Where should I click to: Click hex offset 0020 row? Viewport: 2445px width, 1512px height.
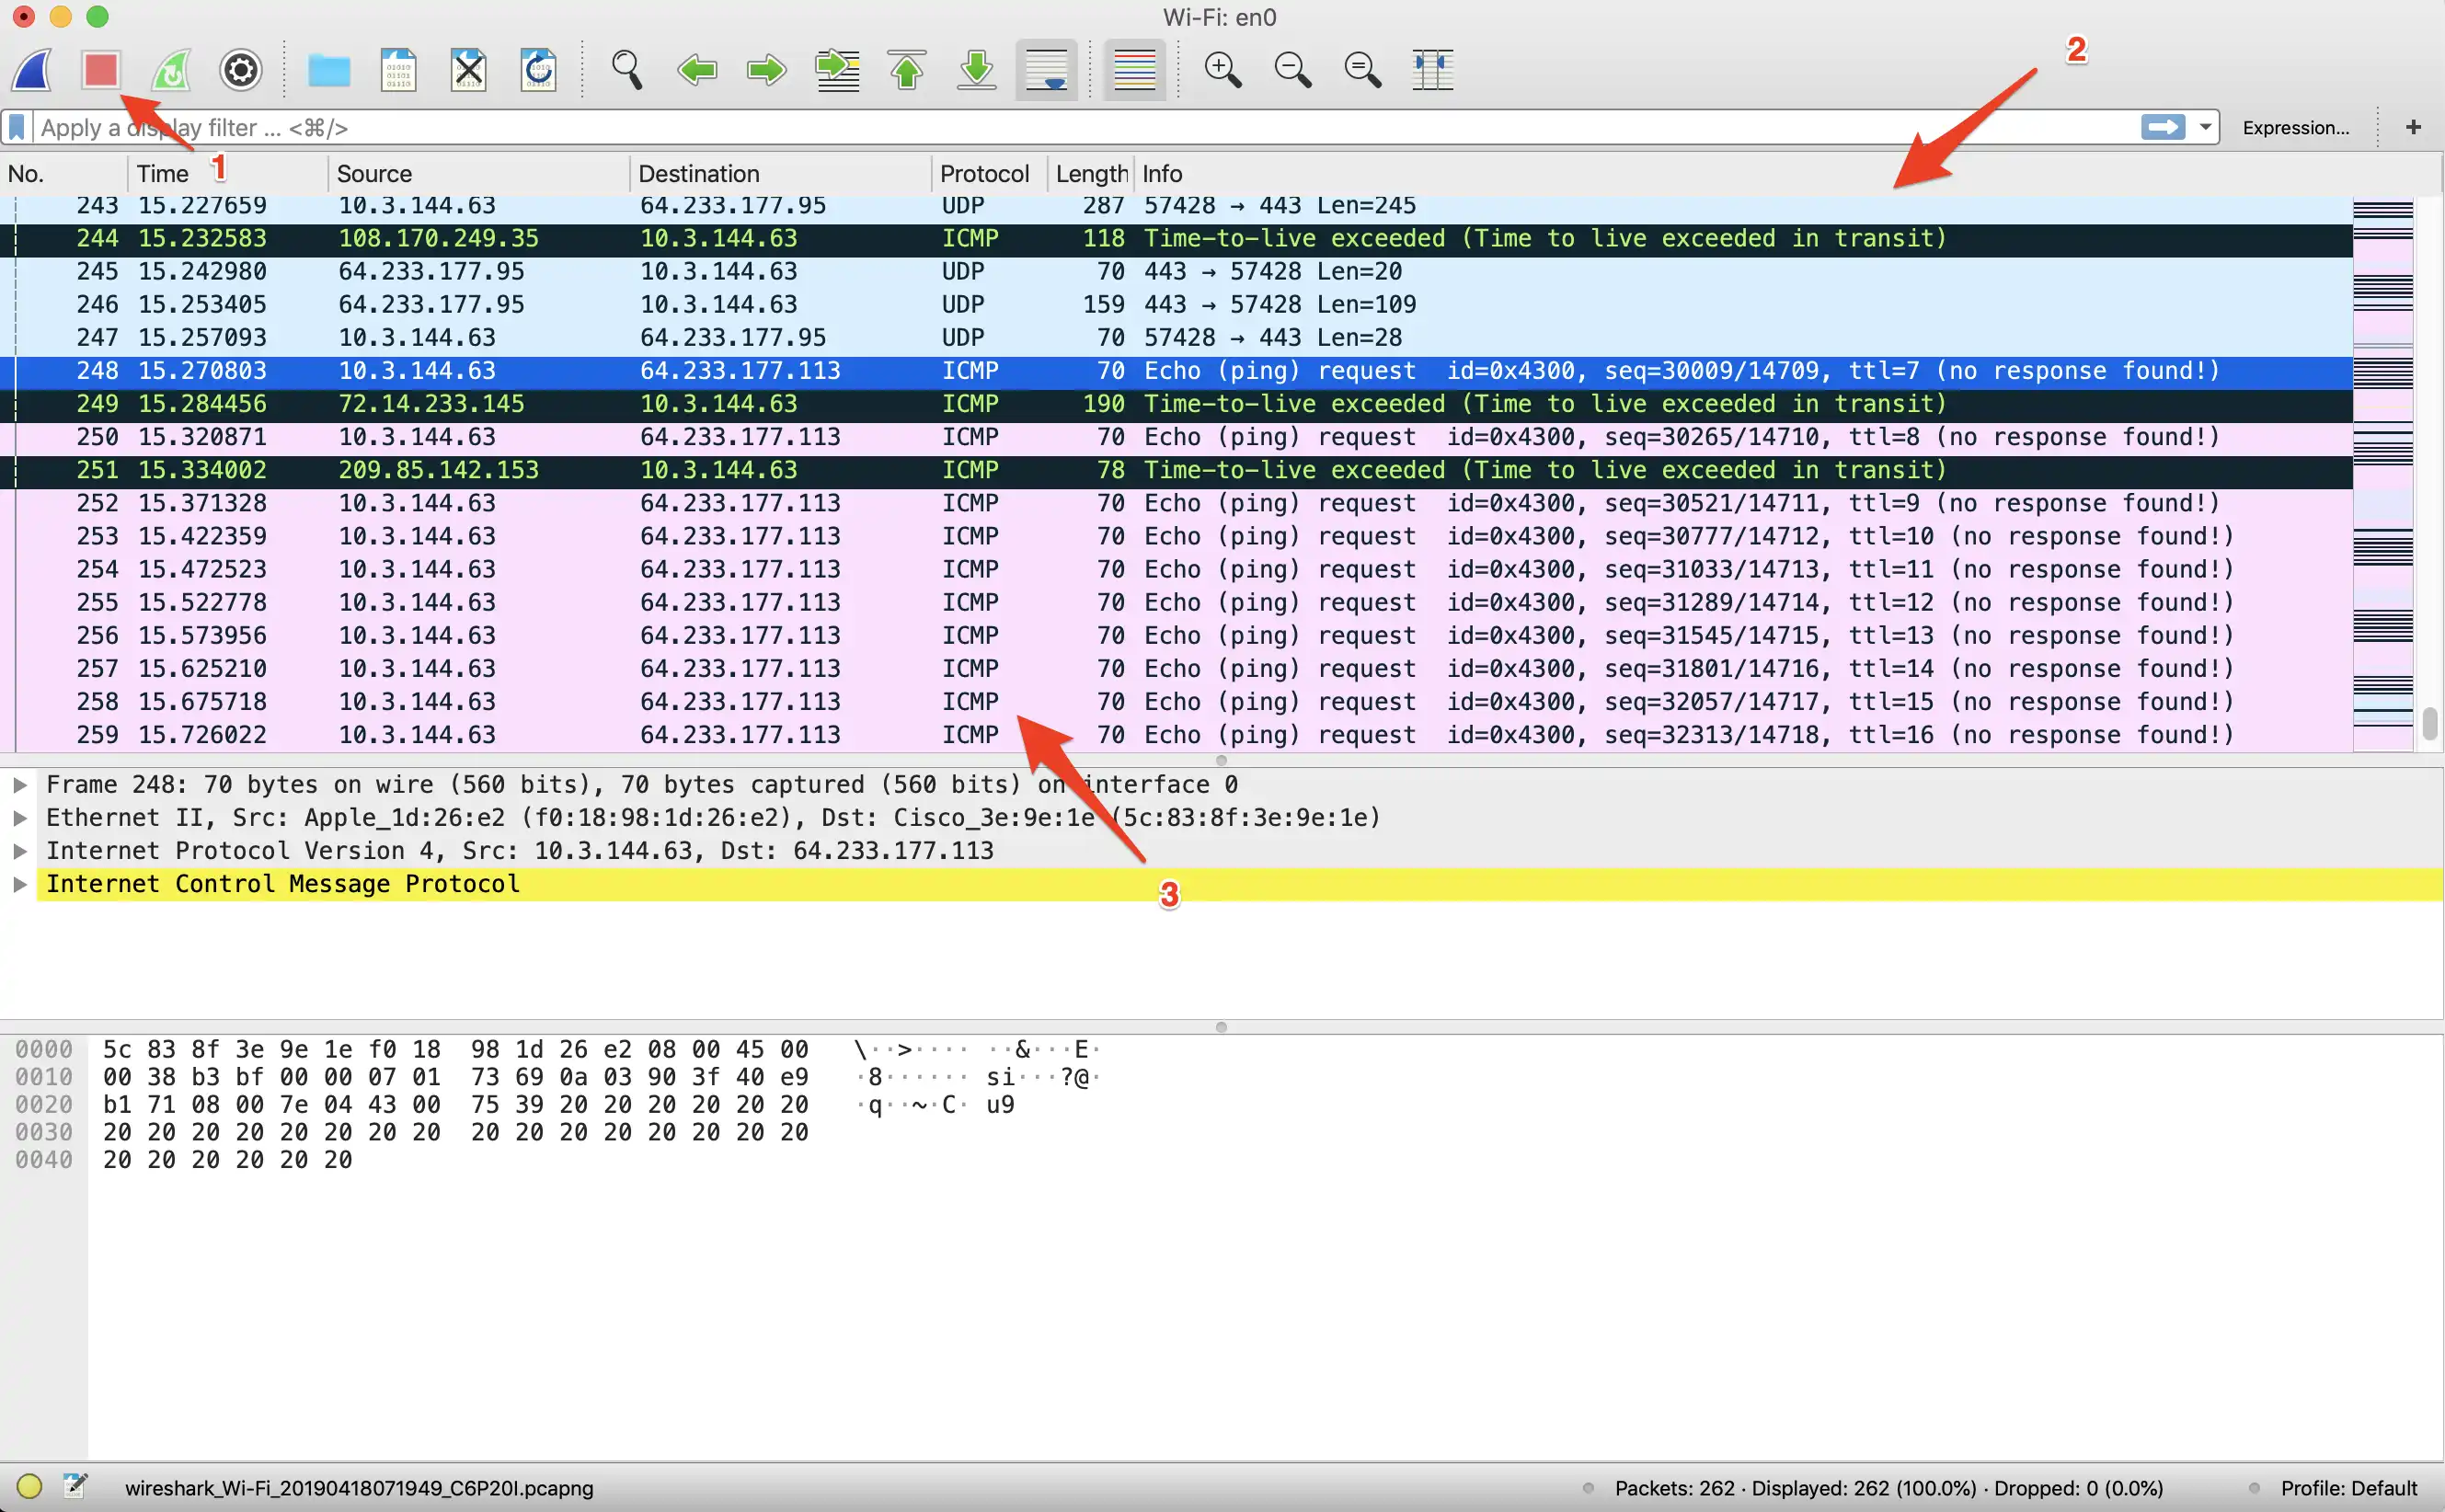(x=44, y=1105)
